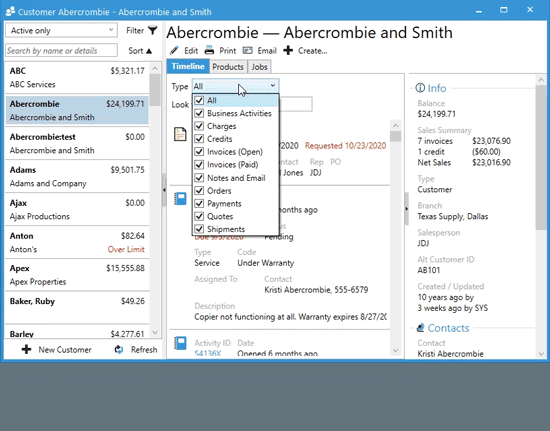Click the Net Sales $23,016.90 value

[x=491, y=162]
